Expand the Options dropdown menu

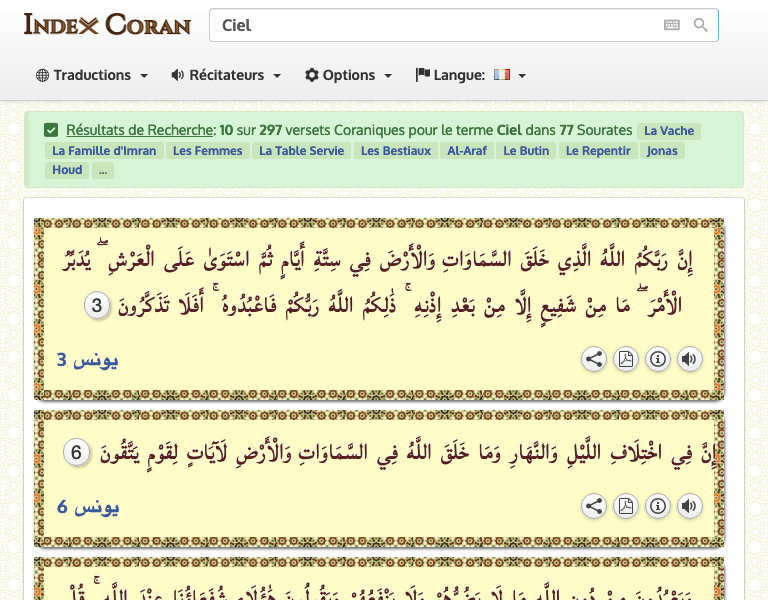tap(348, 75)
